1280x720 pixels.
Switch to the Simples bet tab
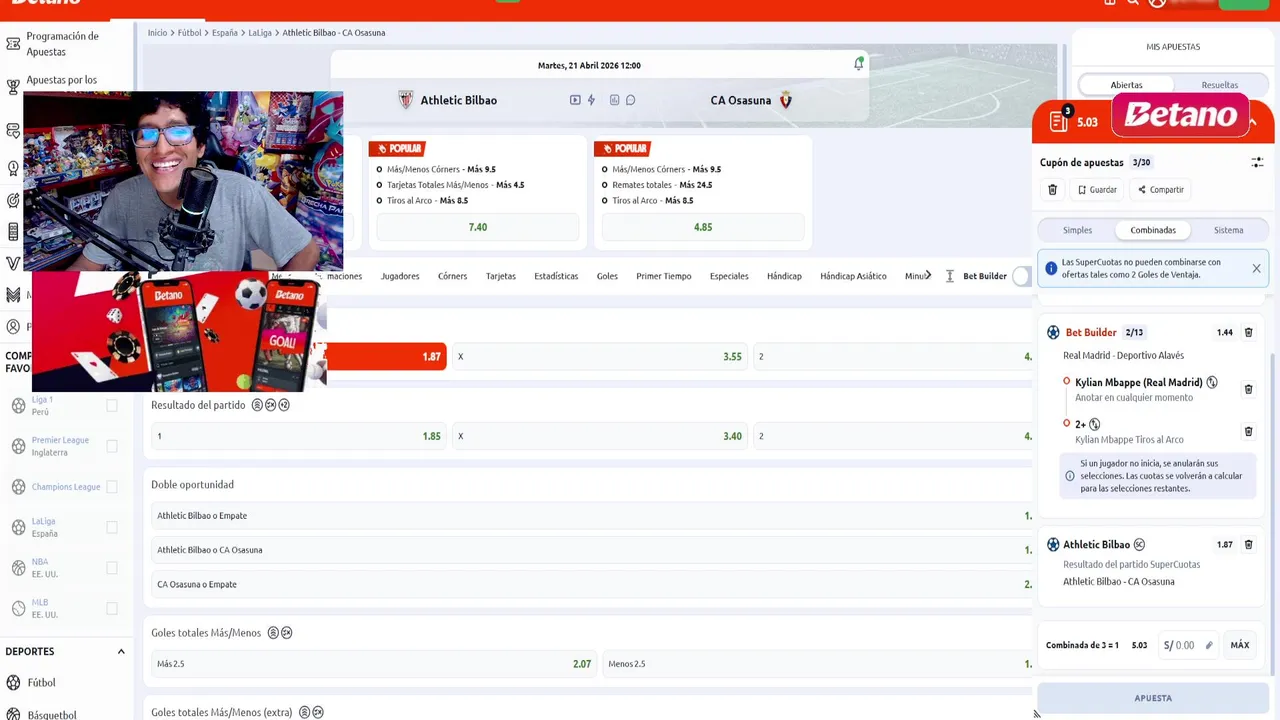[x=1077, y=230]
